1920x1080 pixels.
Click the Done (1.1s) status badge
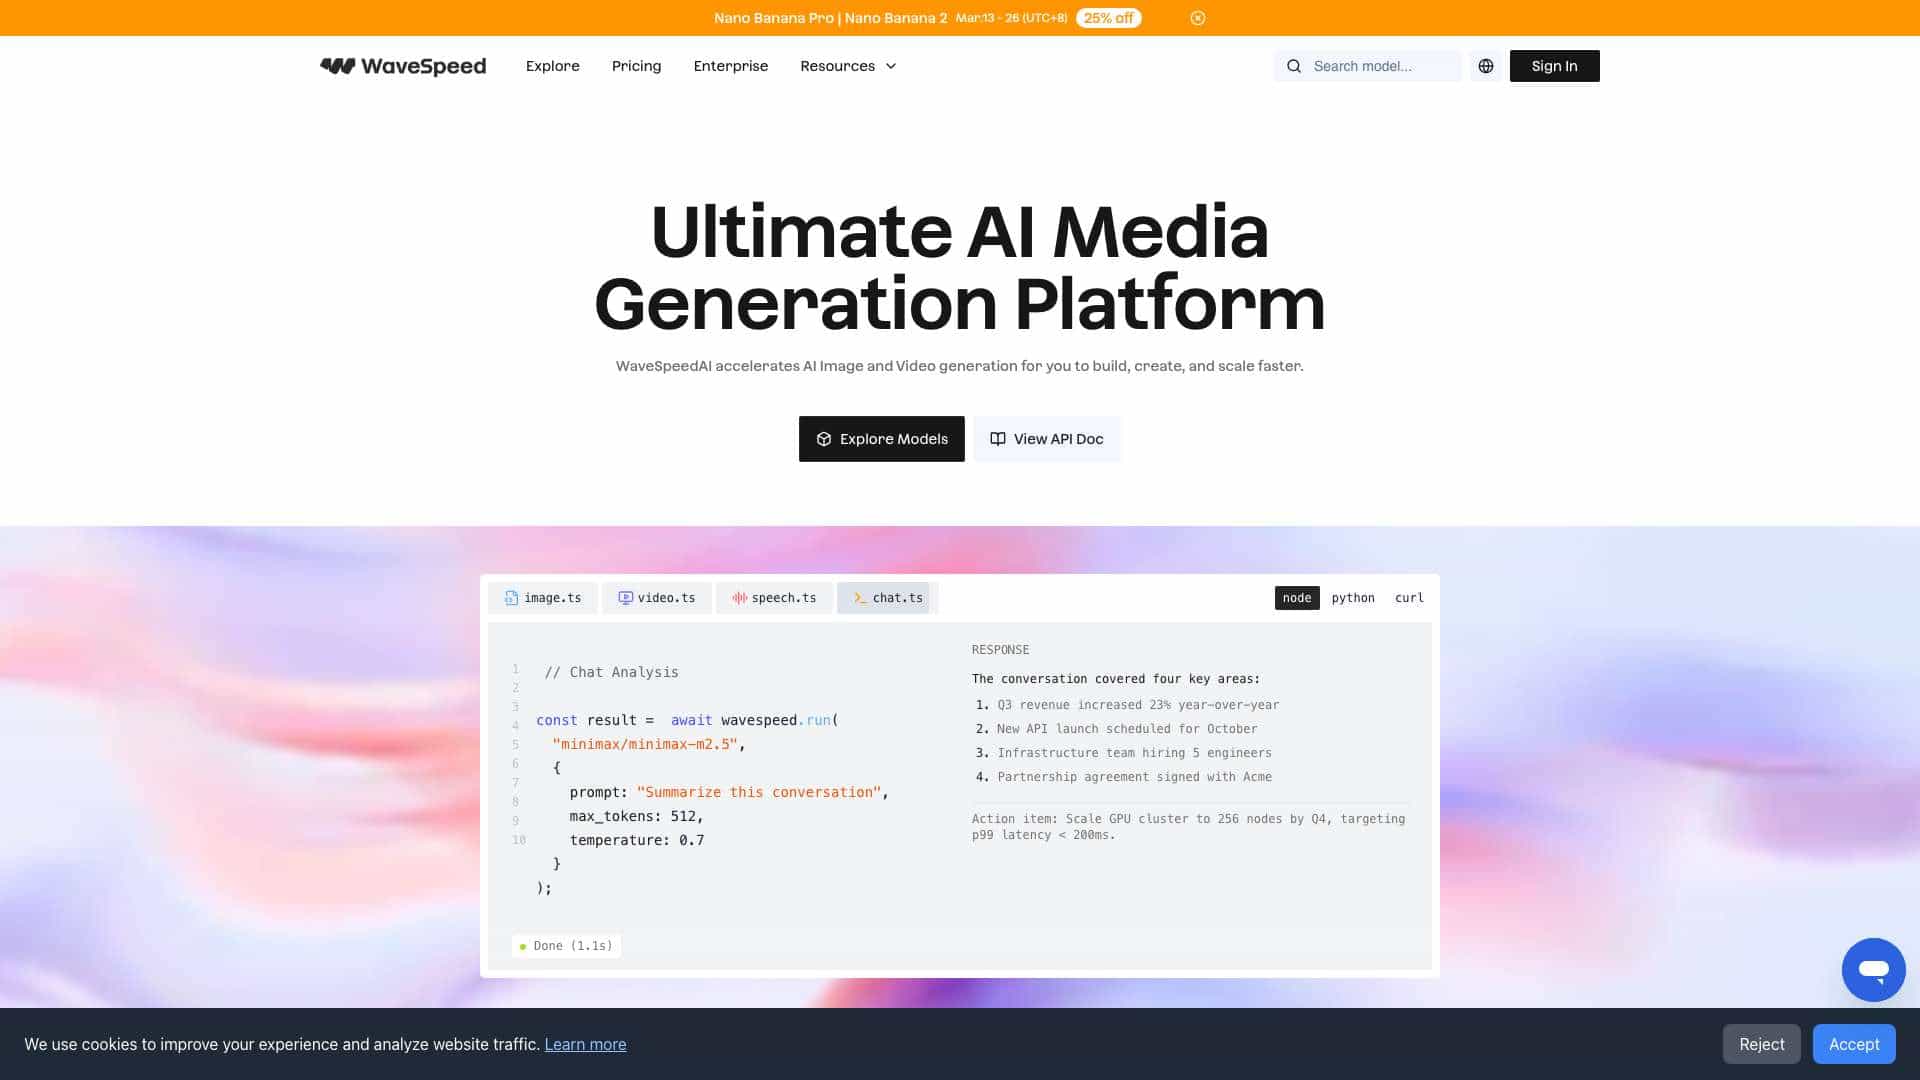(x=566, y=946)
